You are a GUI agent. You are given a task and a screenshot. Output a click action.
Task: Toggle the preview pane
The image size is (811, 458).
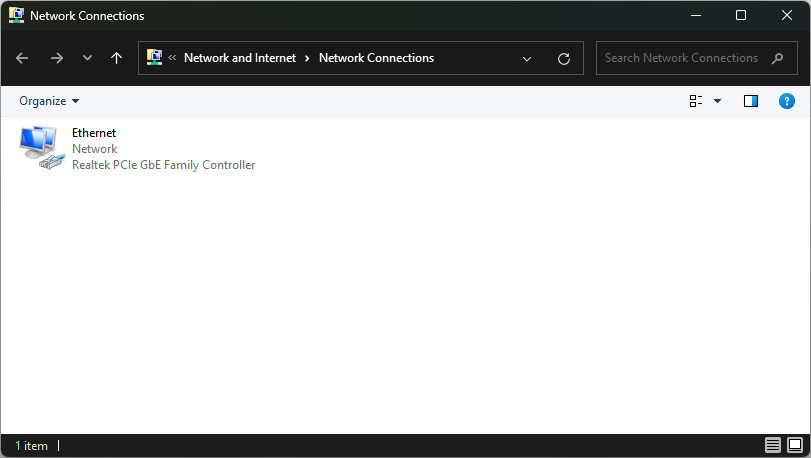751,101
